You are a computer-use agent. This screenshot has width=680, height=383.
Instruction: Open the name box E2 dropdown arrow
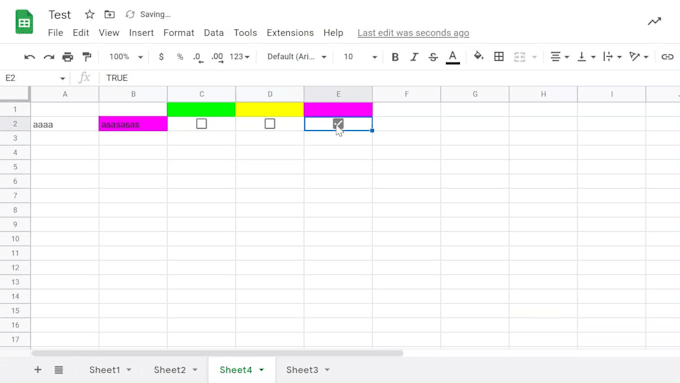(62, 79)
